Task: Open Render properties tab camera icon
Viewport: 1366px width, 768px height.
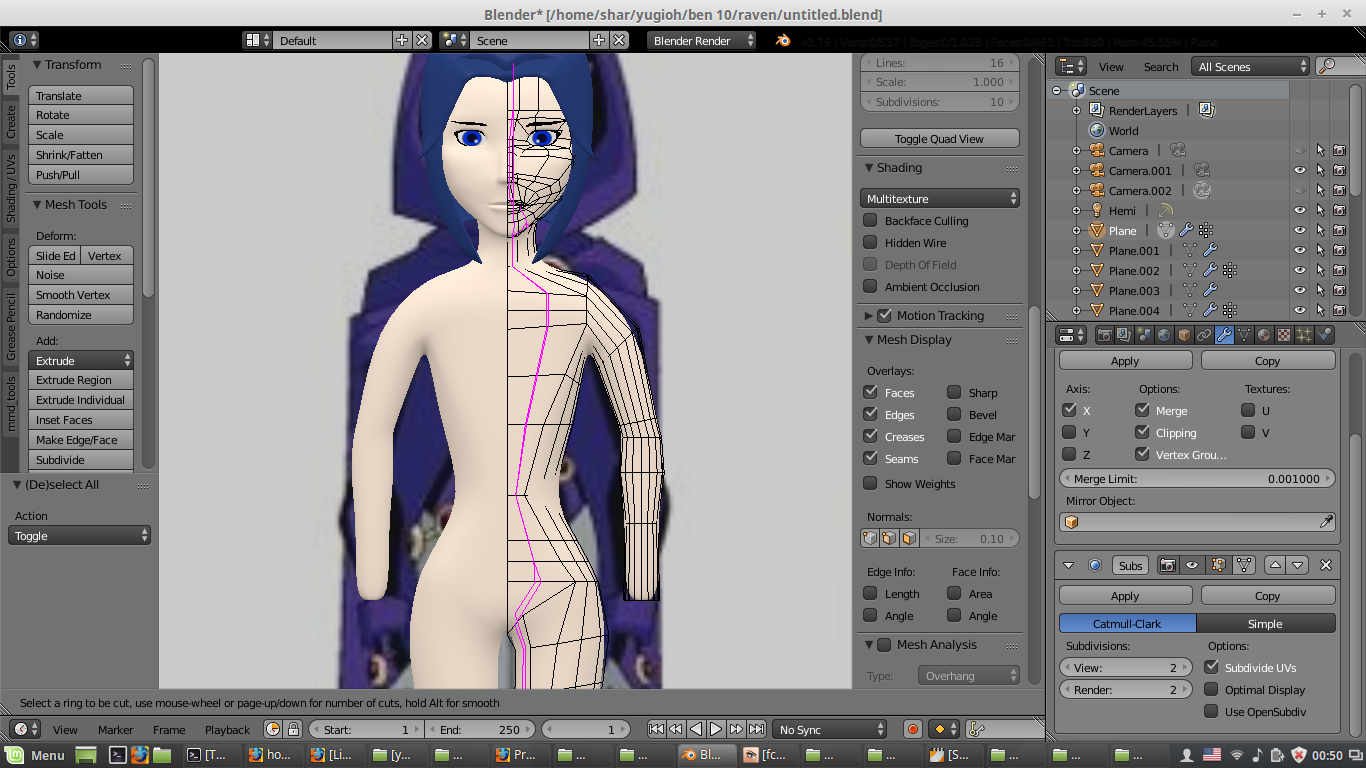Action: [1105, 335]
